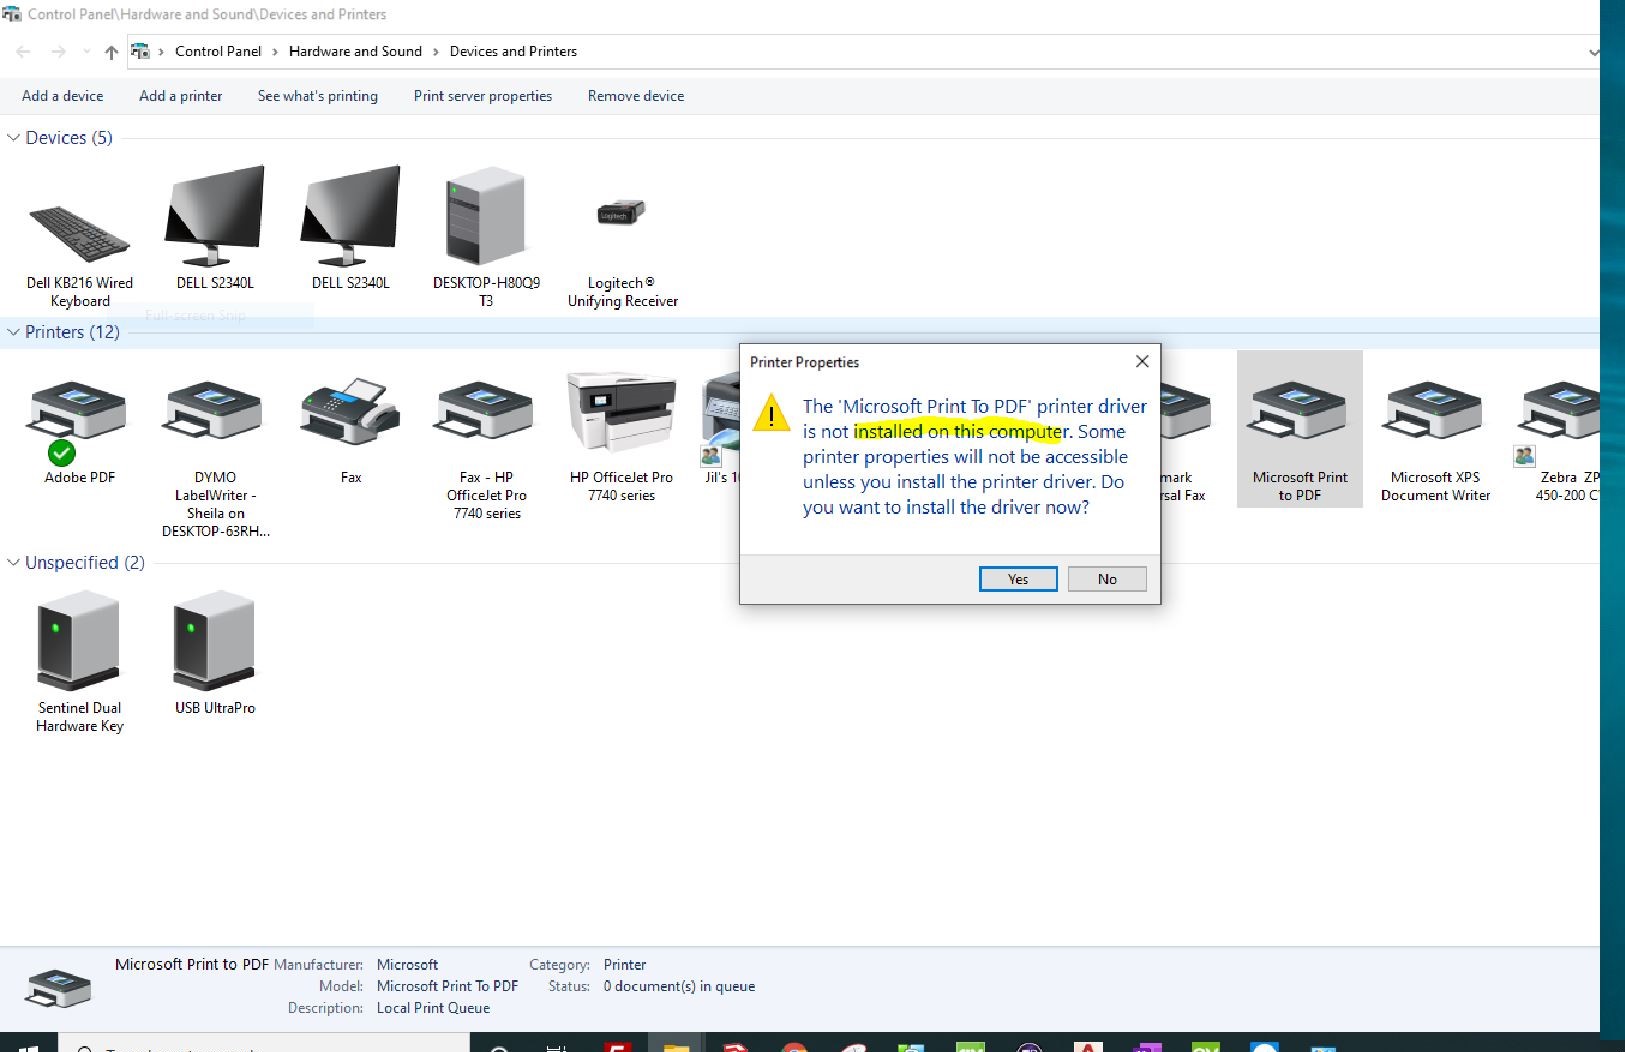
Task: Select the Logitech Unifying Receiver device
Action: [x=622, y=250]
